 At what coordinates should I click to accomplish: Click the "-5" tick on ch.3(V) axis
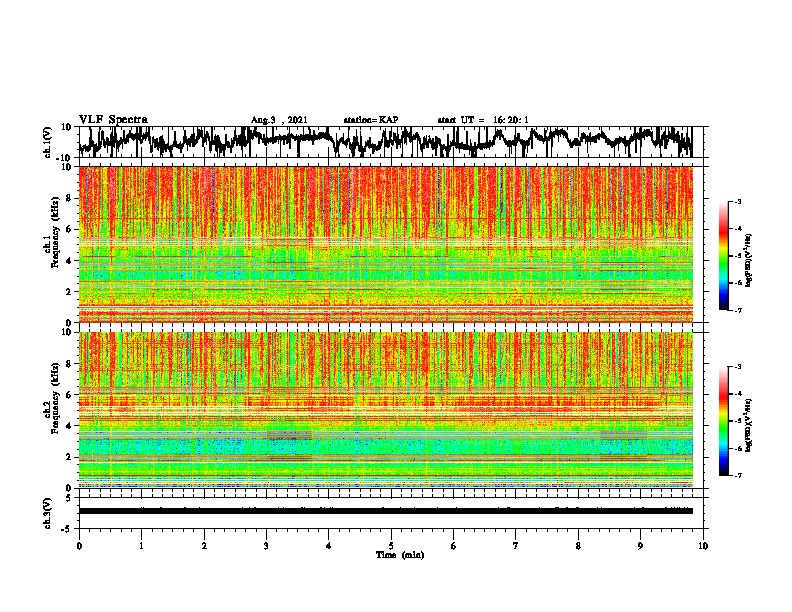point(67,529)
